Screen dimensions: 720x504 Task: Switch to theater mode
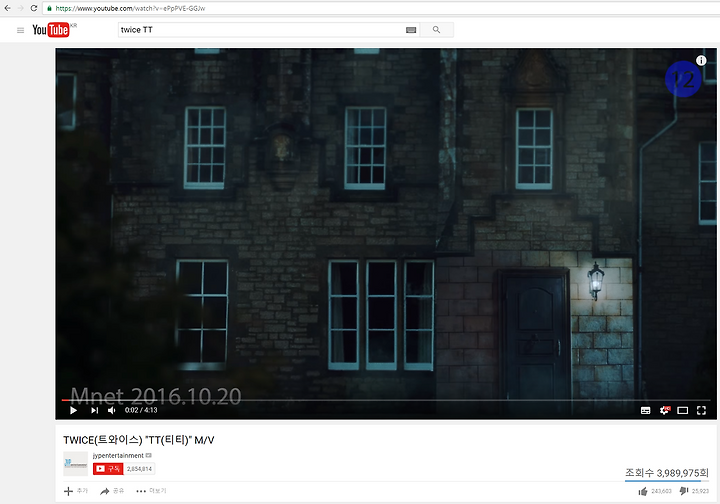[x=683, y=410]
